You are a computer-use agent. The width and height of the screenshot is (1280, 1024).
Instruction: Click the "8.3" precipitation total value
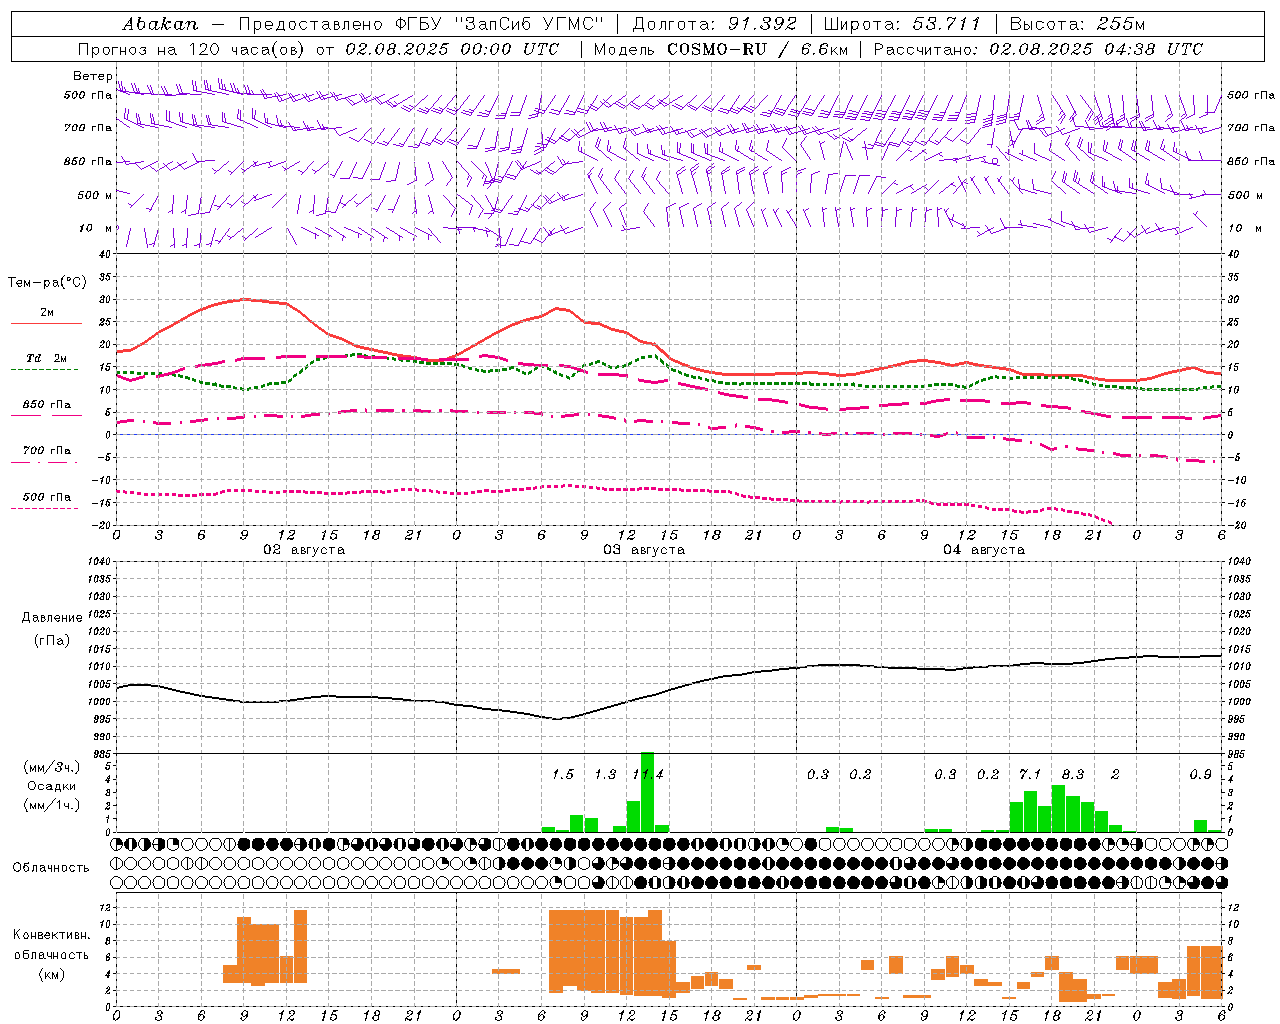tap(1073, 775)
